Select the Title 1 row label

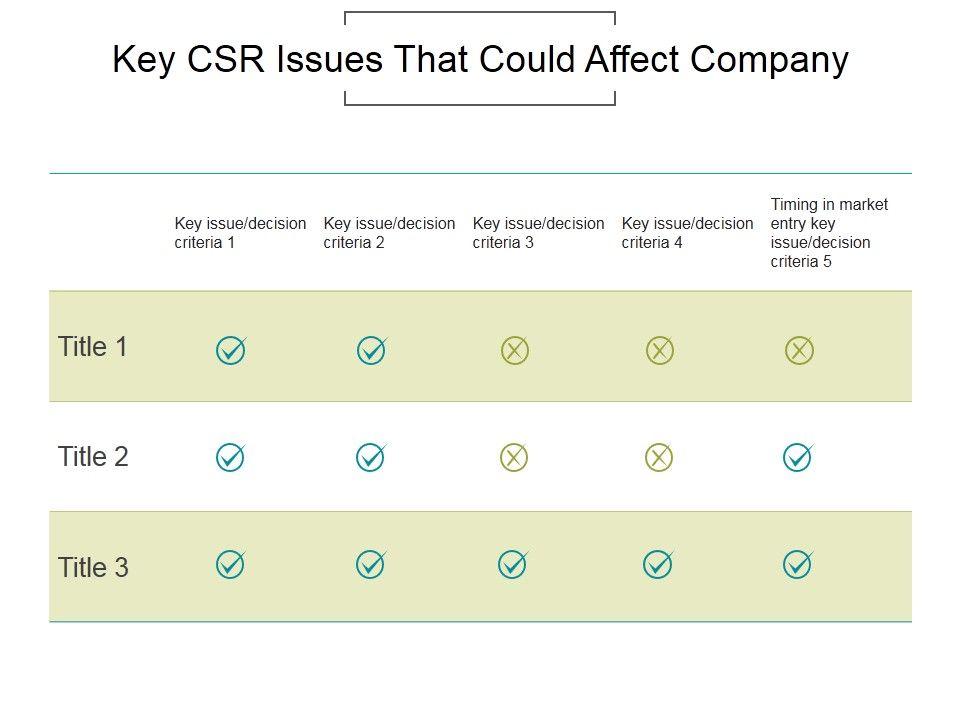[x=93, y=347]
